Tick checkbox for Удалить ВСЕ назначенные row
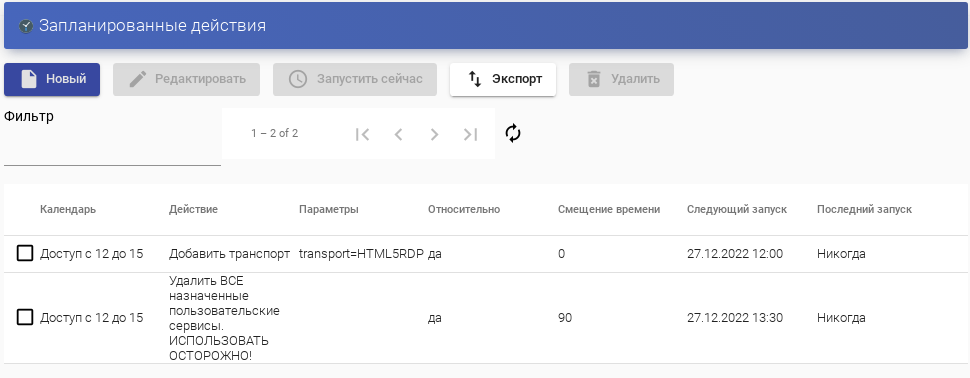Viewport: 970px width, 378px height. (25, 317)
